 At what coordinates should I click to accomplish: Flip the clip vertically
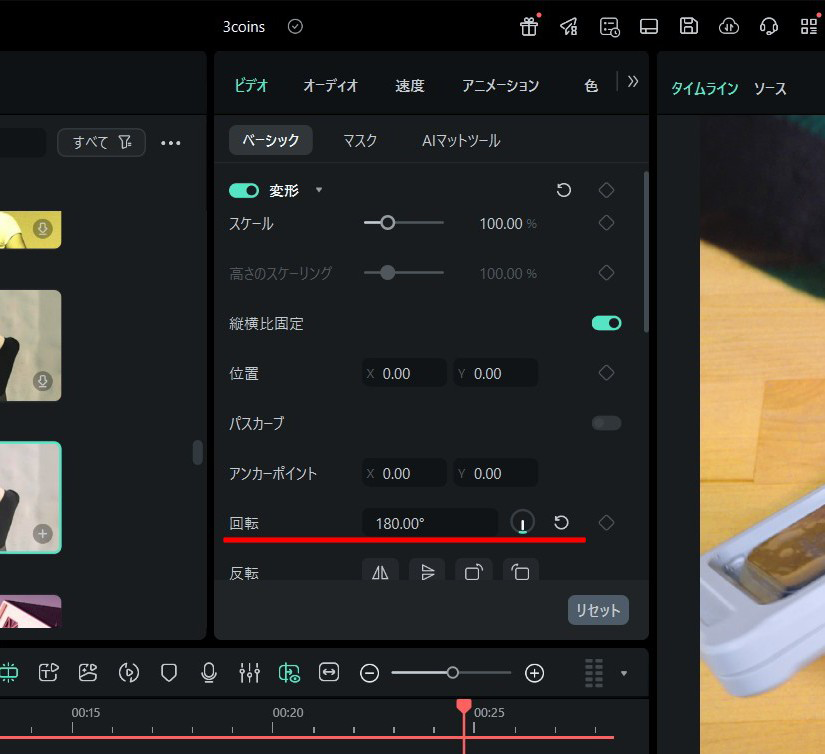[427, 572]
